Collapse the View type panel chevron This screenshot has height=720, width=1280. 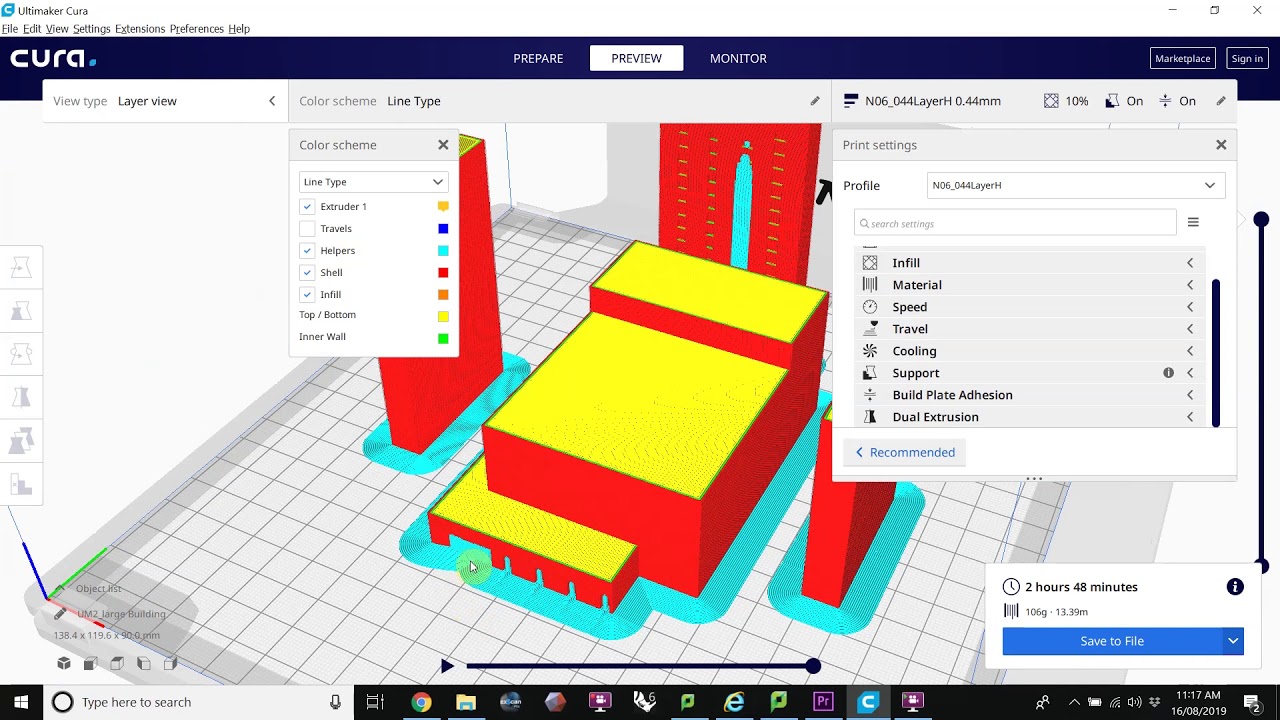[272, 101]
